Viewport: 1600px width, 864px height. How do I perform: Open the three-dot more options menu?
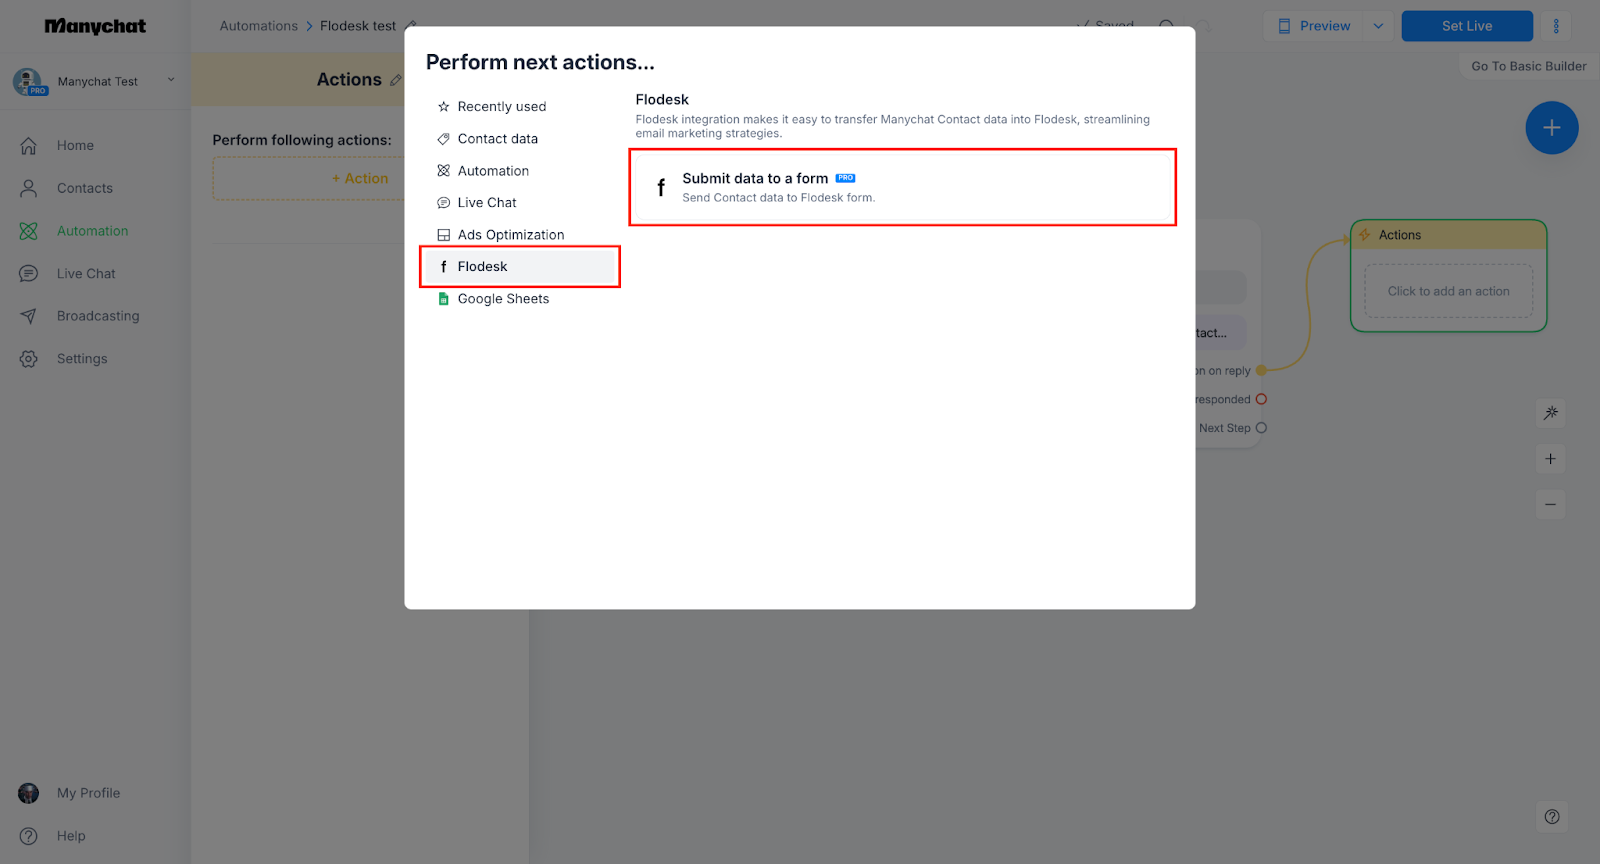point(1556,26)
